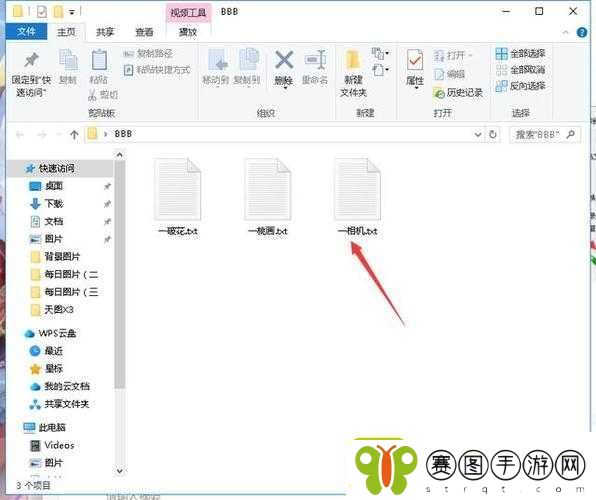Expand the address bar history dropdown

pyautogui.click(x=478, y=134)
